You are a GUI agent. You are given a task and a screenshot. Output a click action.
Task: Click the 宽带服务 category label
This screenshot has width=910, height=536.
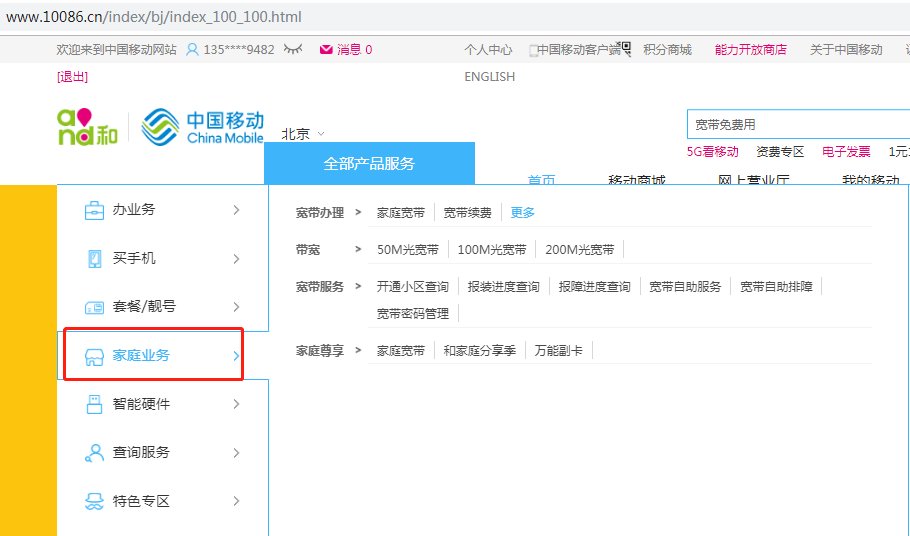pos(320,287)
